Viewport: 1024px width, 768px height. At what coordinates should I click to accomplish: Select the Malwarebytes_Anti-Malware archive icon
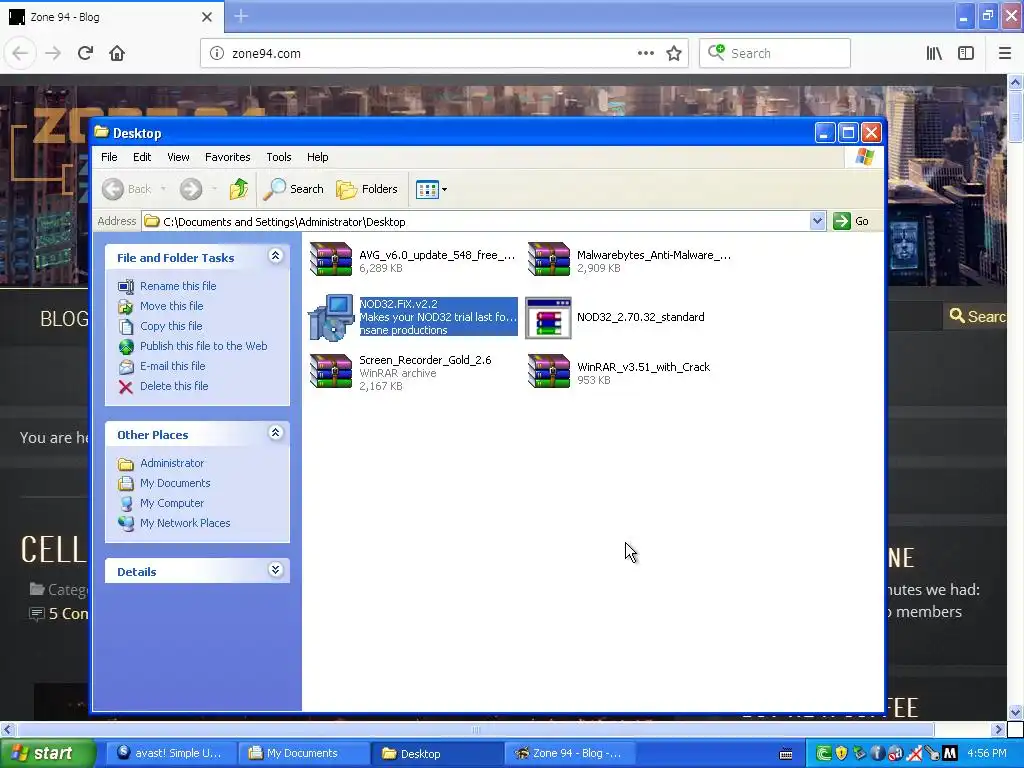coord(549,259)
